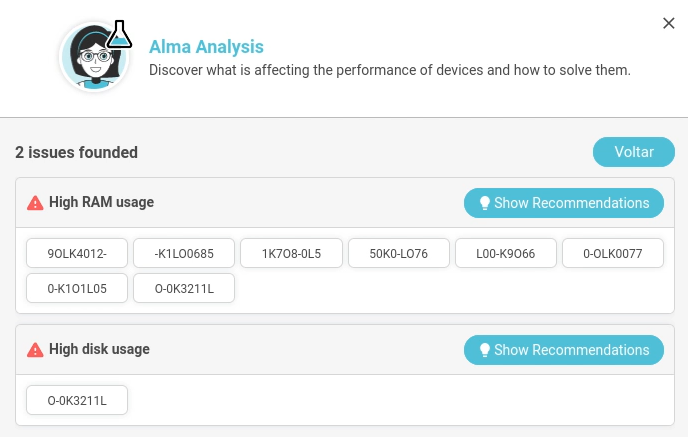The image size is (688, 437).
Task: Select device 0-OLK0077 chip
Action: point(613,253)
